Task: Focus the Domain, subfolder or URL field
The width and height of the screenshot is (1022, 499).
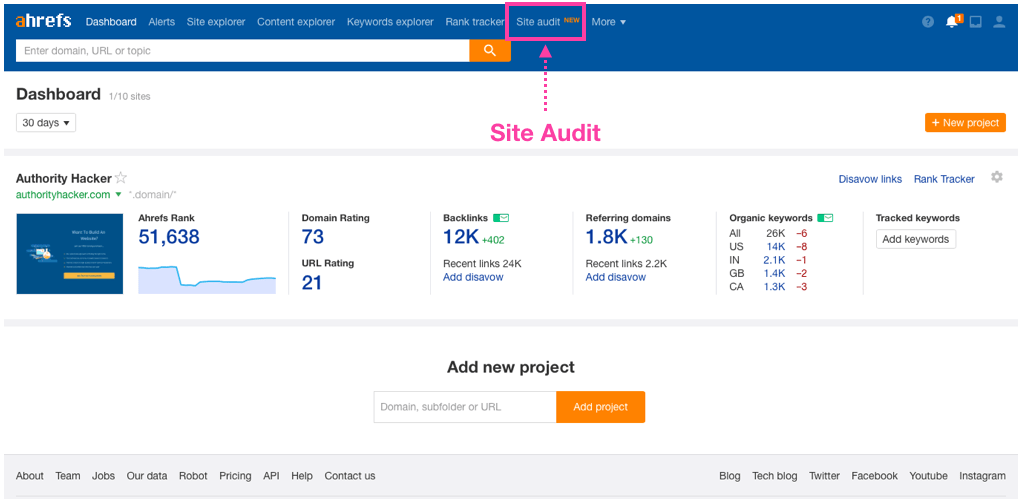Action: [465, 406]
